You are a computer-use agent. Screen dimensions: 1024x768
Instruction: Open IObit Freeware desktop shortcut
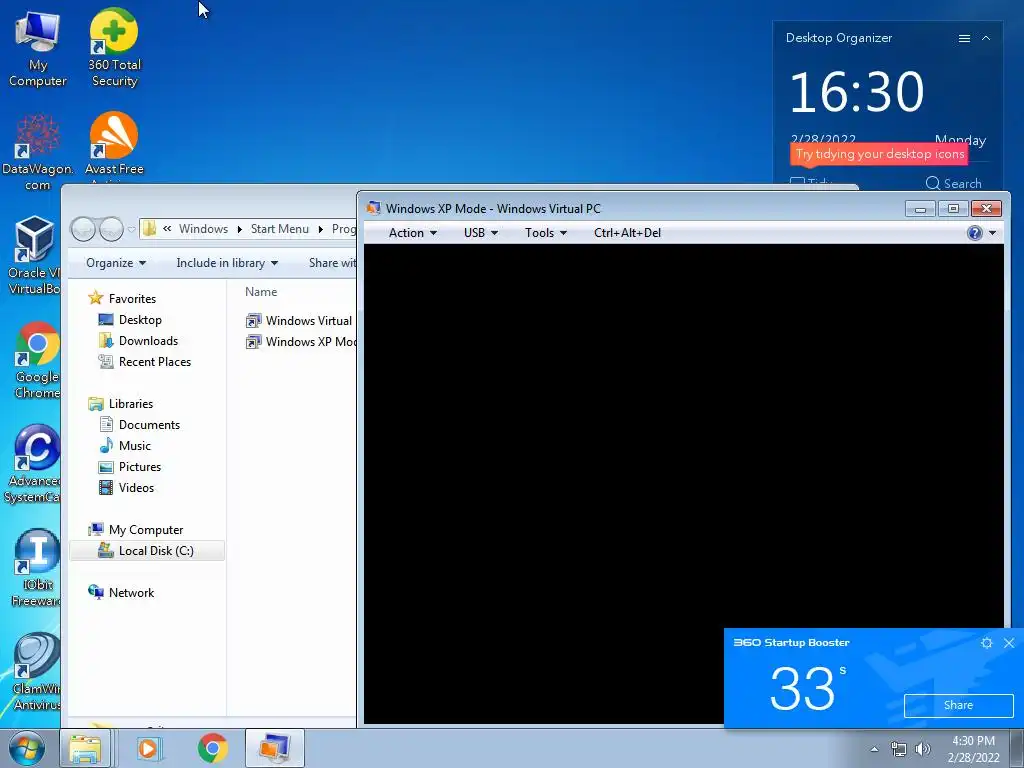[x=36, y=568]
